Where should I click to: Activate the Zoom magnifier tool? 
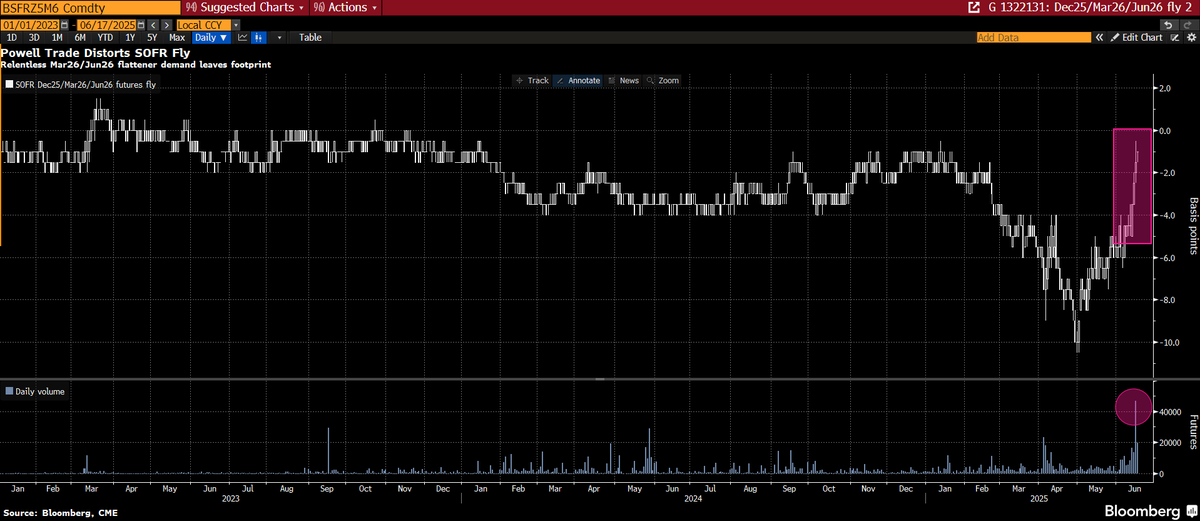point(662,80)
